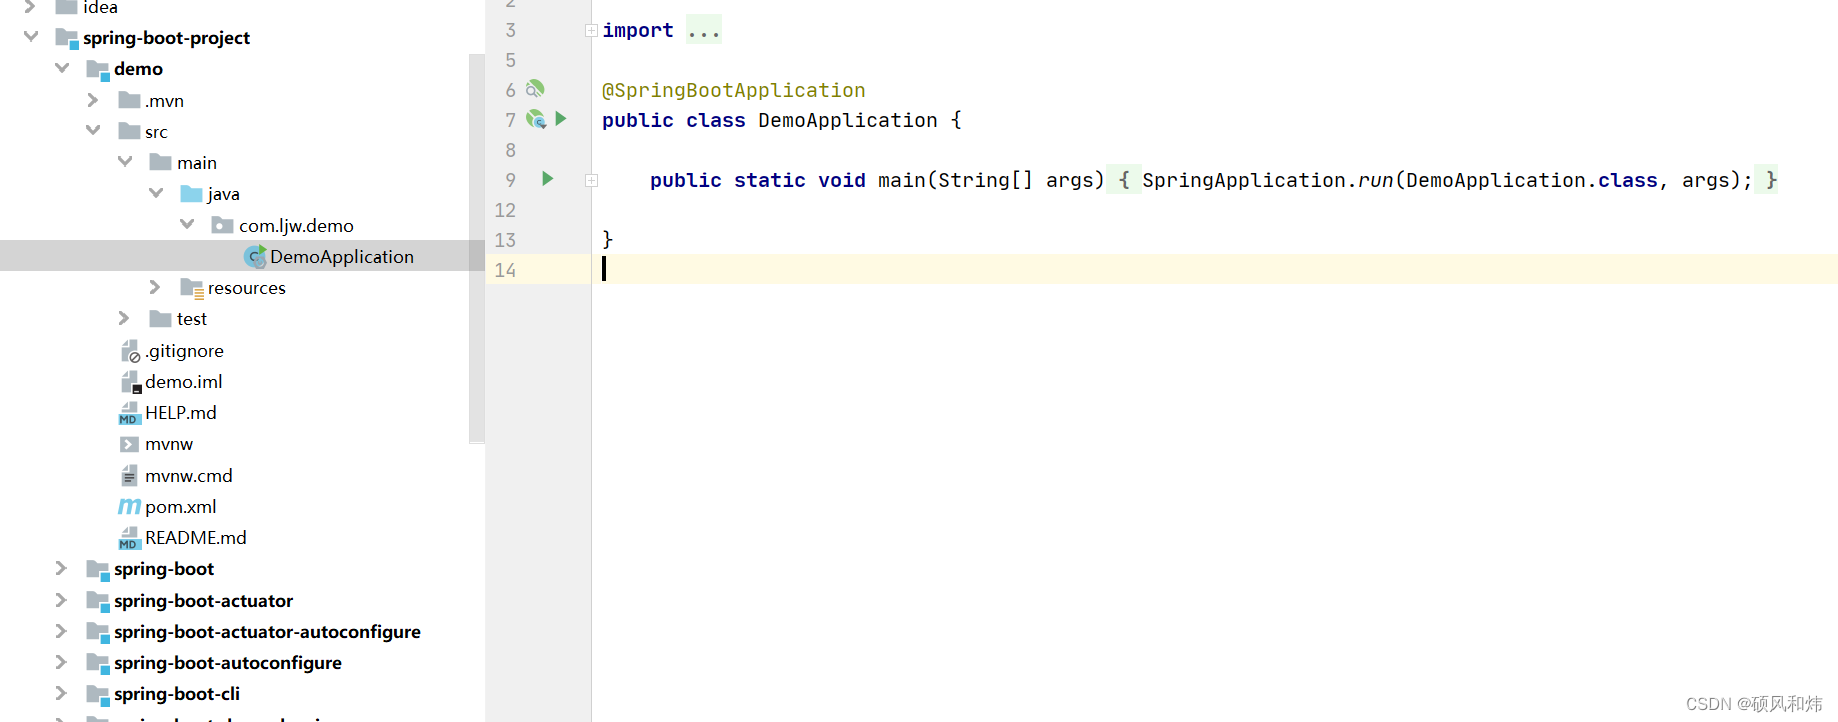
Task: Select pom.xml in the project tree
Action: (x=180, y=507)
